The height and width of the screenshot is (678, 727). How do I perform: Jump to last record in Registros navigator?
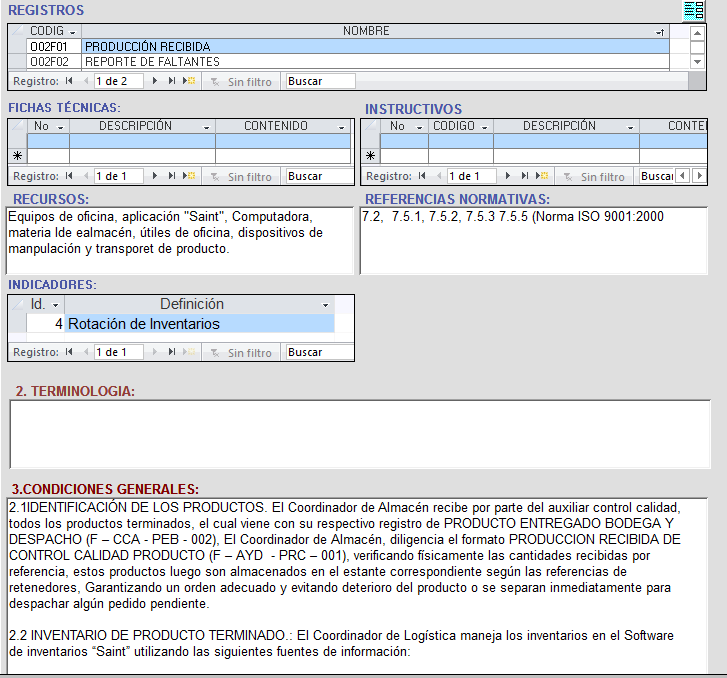172,81
